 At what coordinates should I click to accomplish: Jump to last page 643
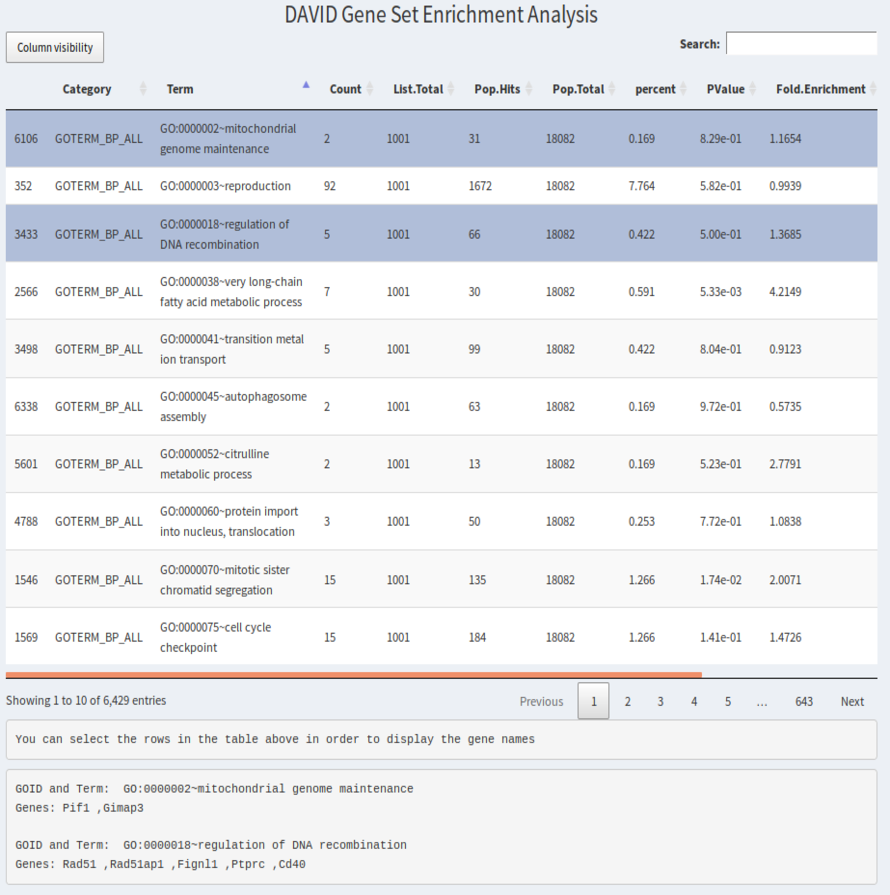click(804, 701)
